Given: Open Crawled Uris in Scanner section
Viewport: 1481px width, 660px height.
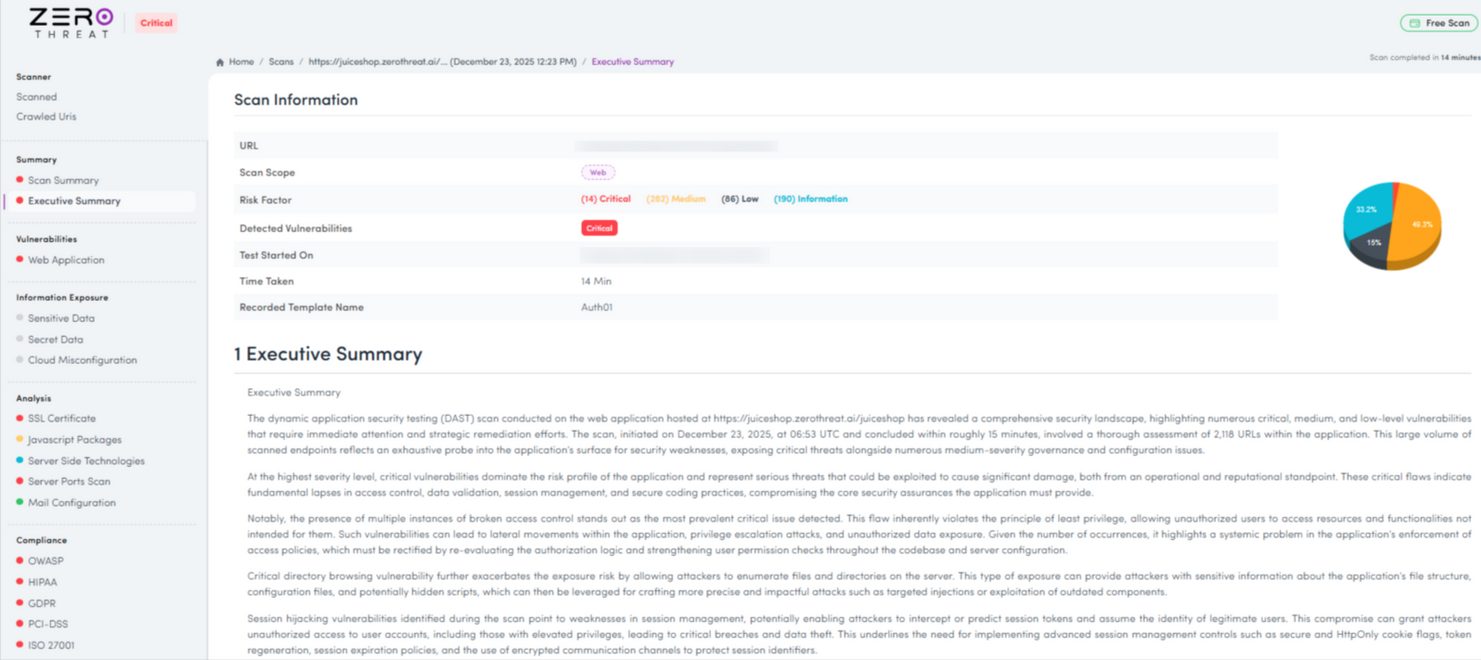Looking at the screenshot, I should point(46,117).
